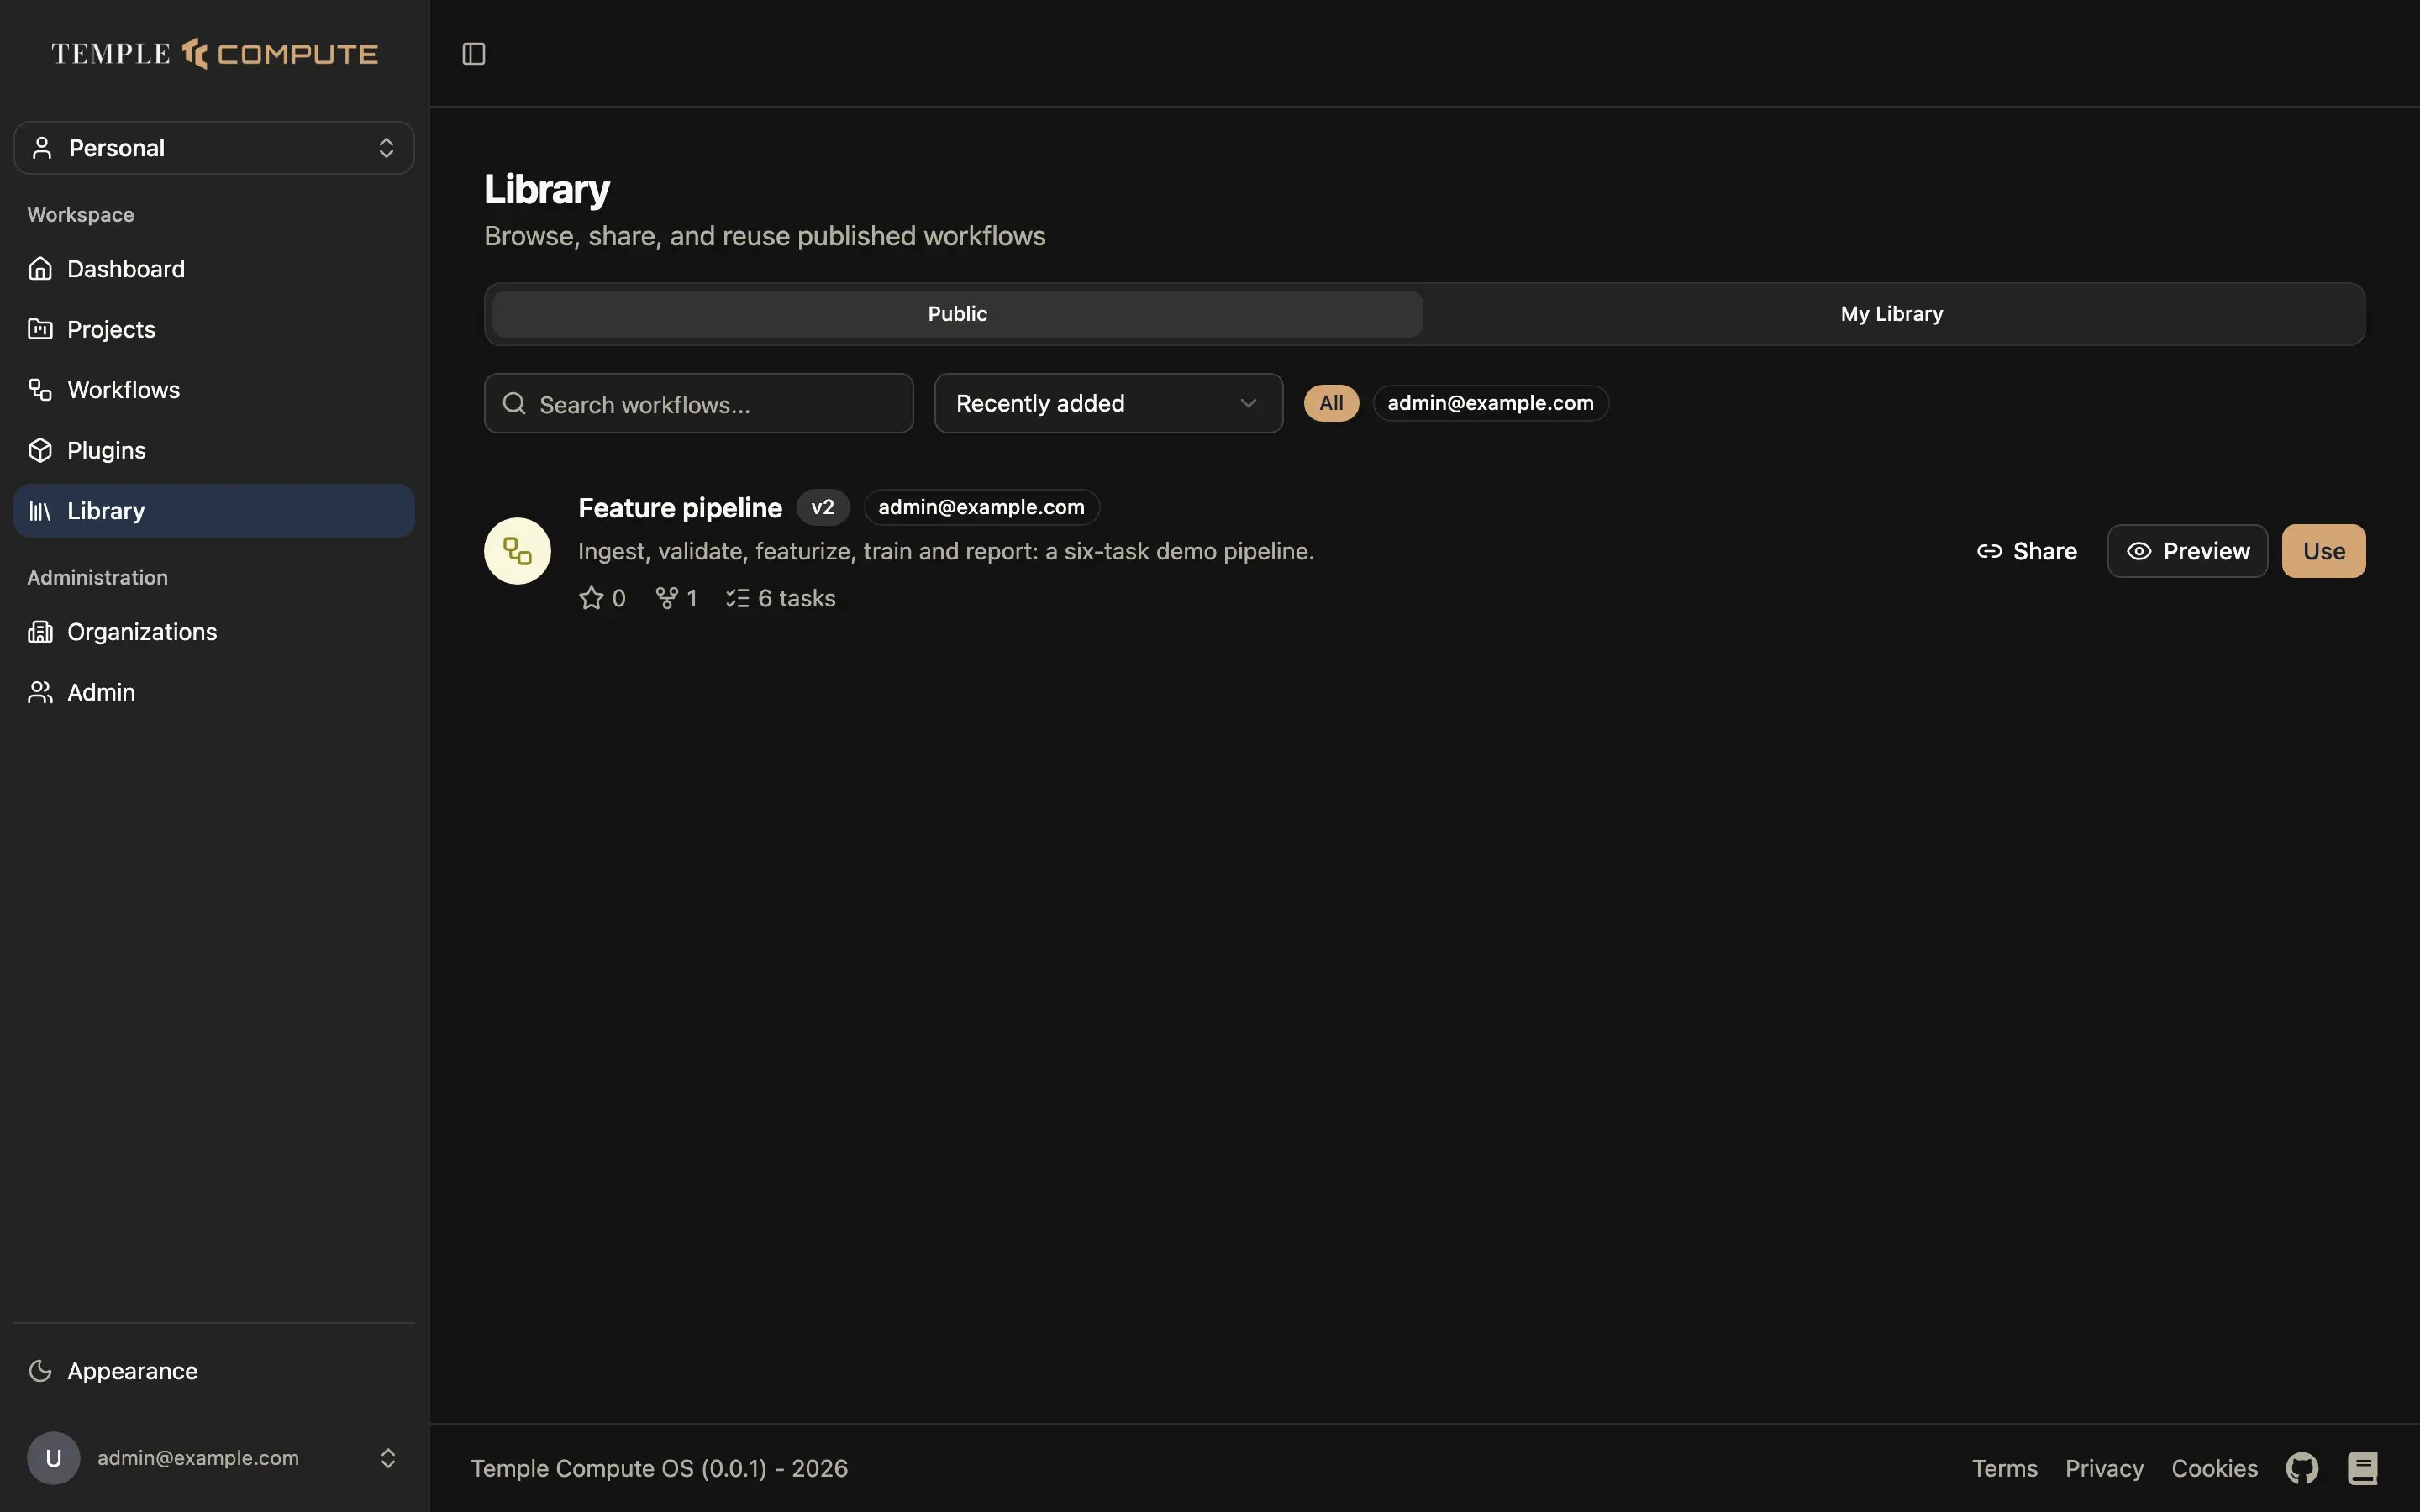Toggle the sidebar panel icon
Screen dimensions: 2420x1512
click(474, 53)
